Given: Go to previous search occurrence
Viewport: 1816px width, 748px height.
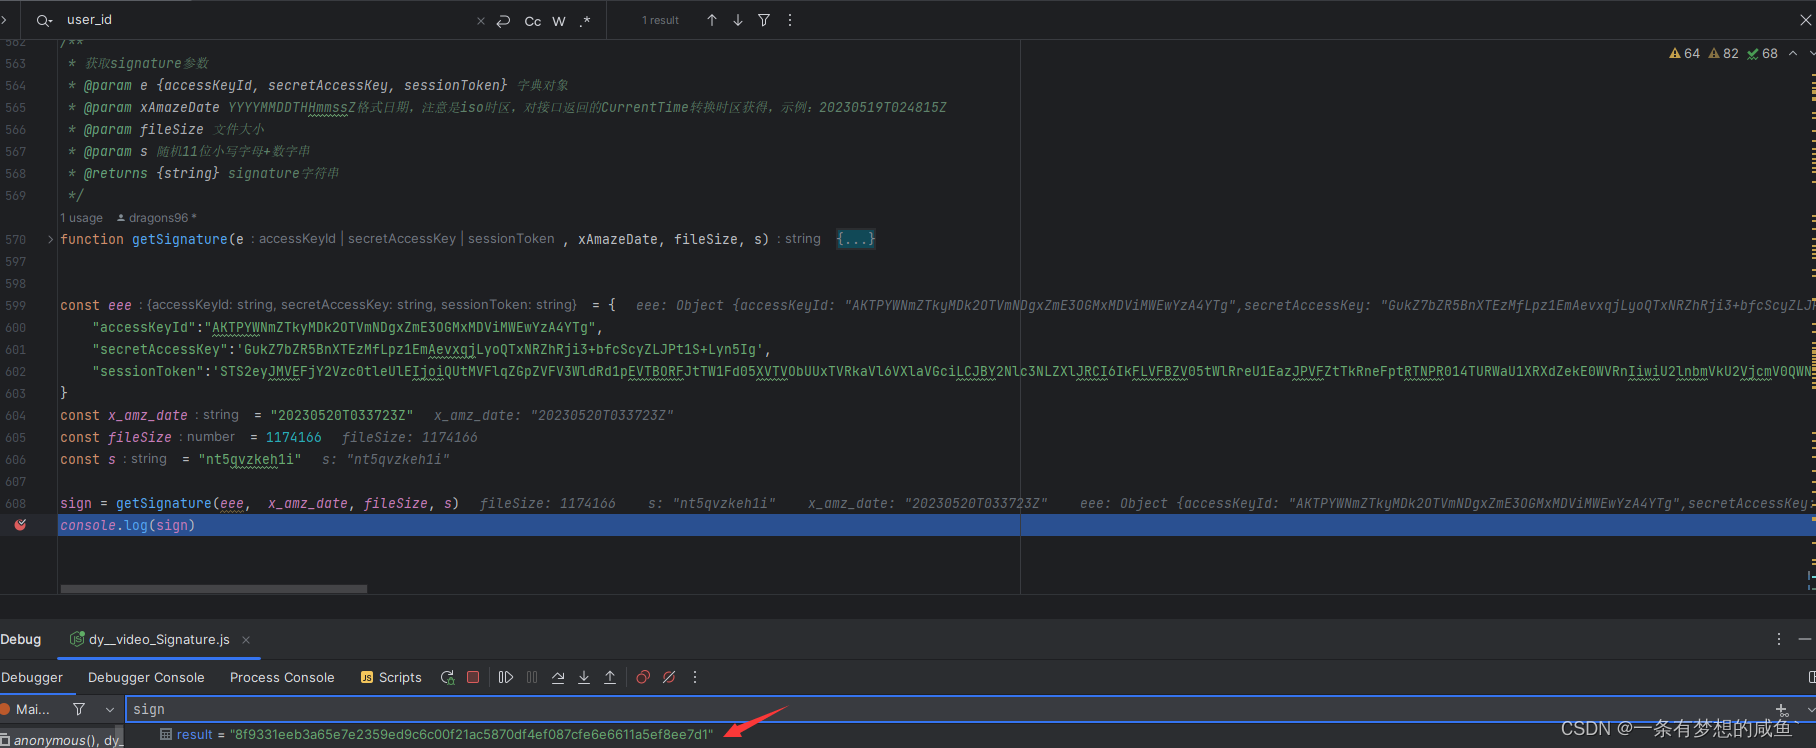Looking at the screenshot, I should pyautogui.click(x=712, y=20).
